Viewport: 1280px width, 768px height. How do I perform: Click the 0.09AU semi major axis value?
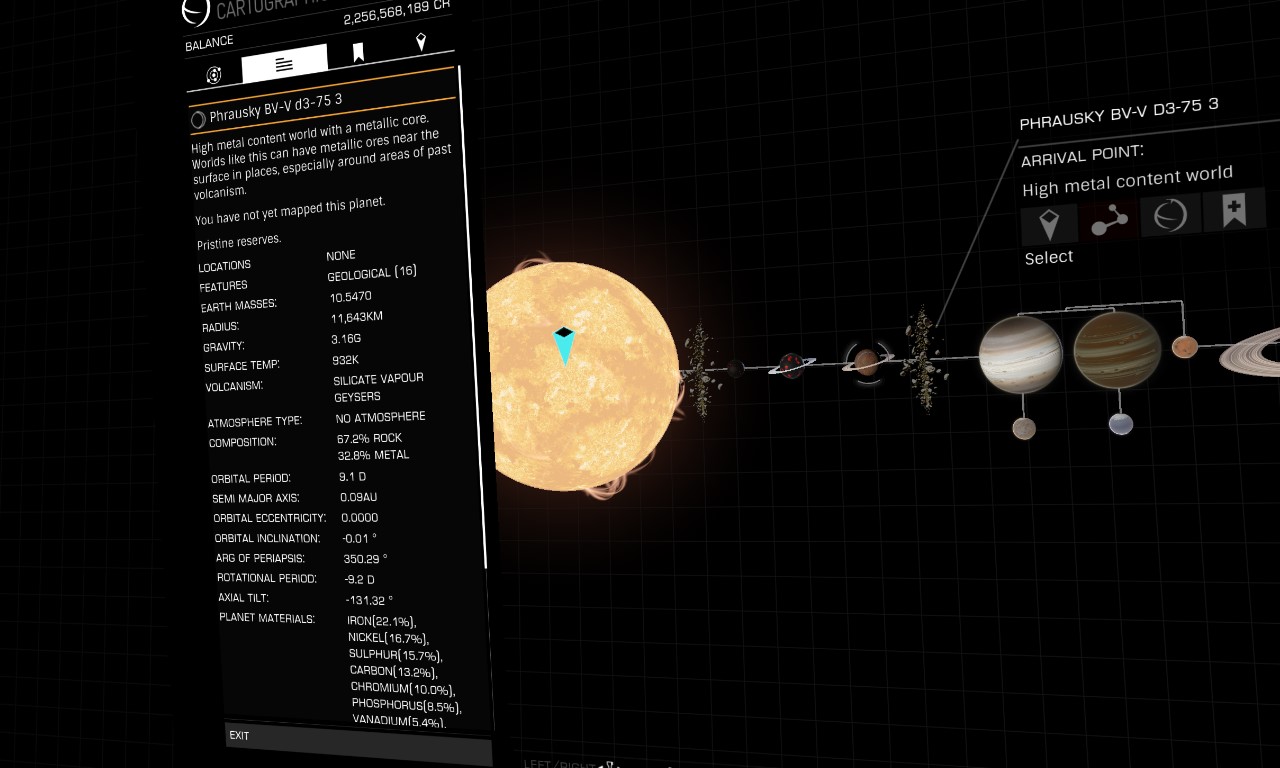point(359,497)
